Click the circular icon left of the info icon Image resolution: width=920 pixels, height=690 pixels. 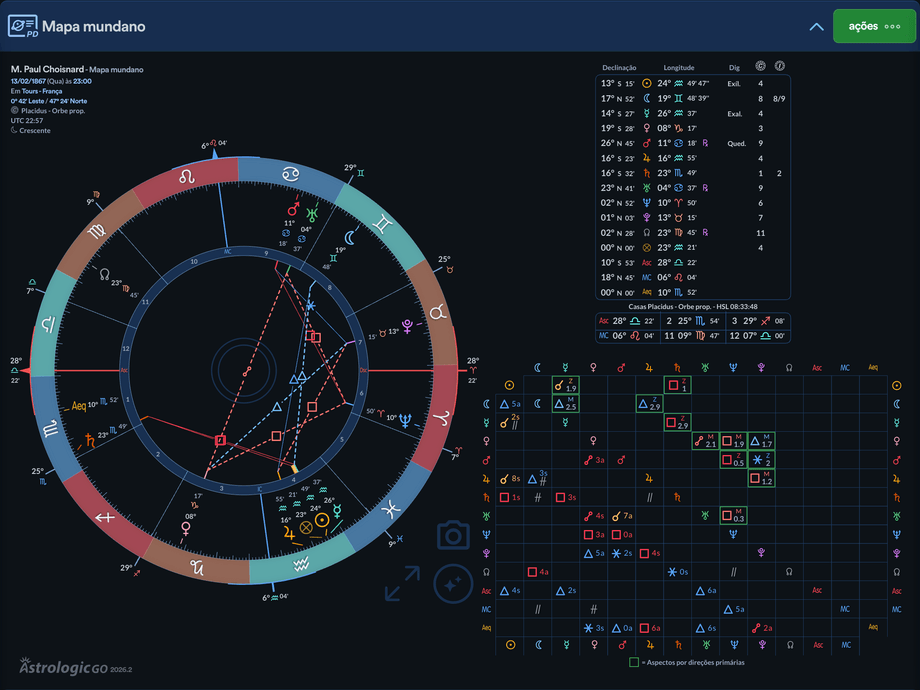760,66
